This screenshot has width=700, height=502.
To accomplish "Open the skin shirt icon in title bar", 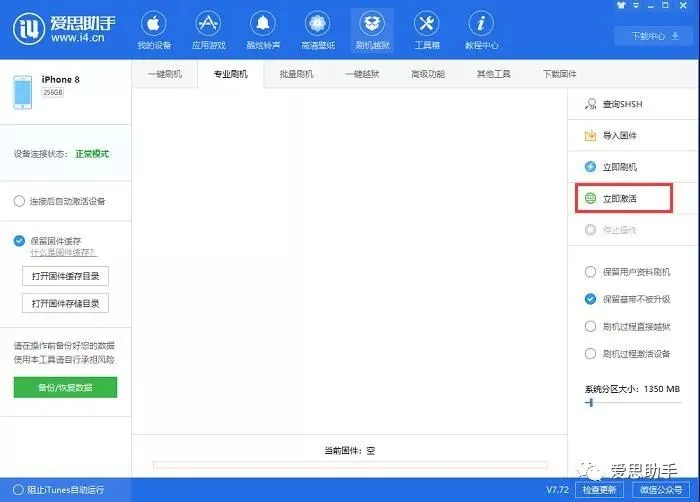I will (x=621, y=5).
